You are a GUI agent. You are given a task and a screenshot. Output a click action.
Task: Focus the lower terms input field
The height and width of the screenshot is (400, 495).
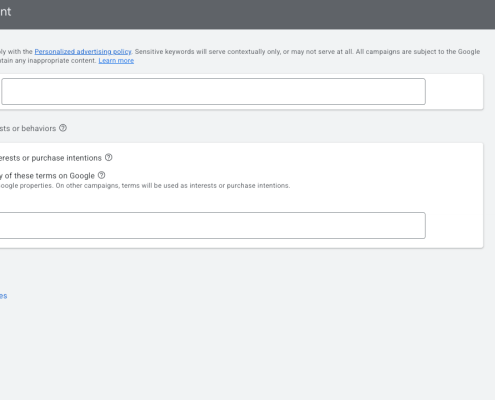point(213,225)
